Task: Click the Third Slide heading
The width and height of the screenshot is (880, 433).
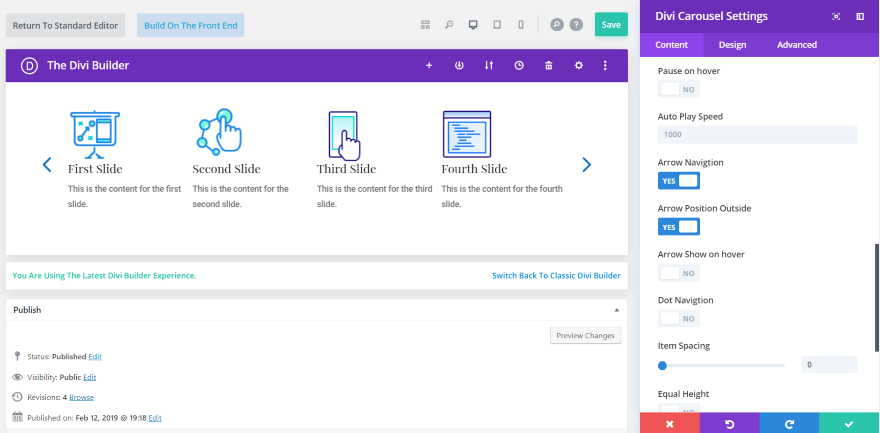Action: [346, 169]
